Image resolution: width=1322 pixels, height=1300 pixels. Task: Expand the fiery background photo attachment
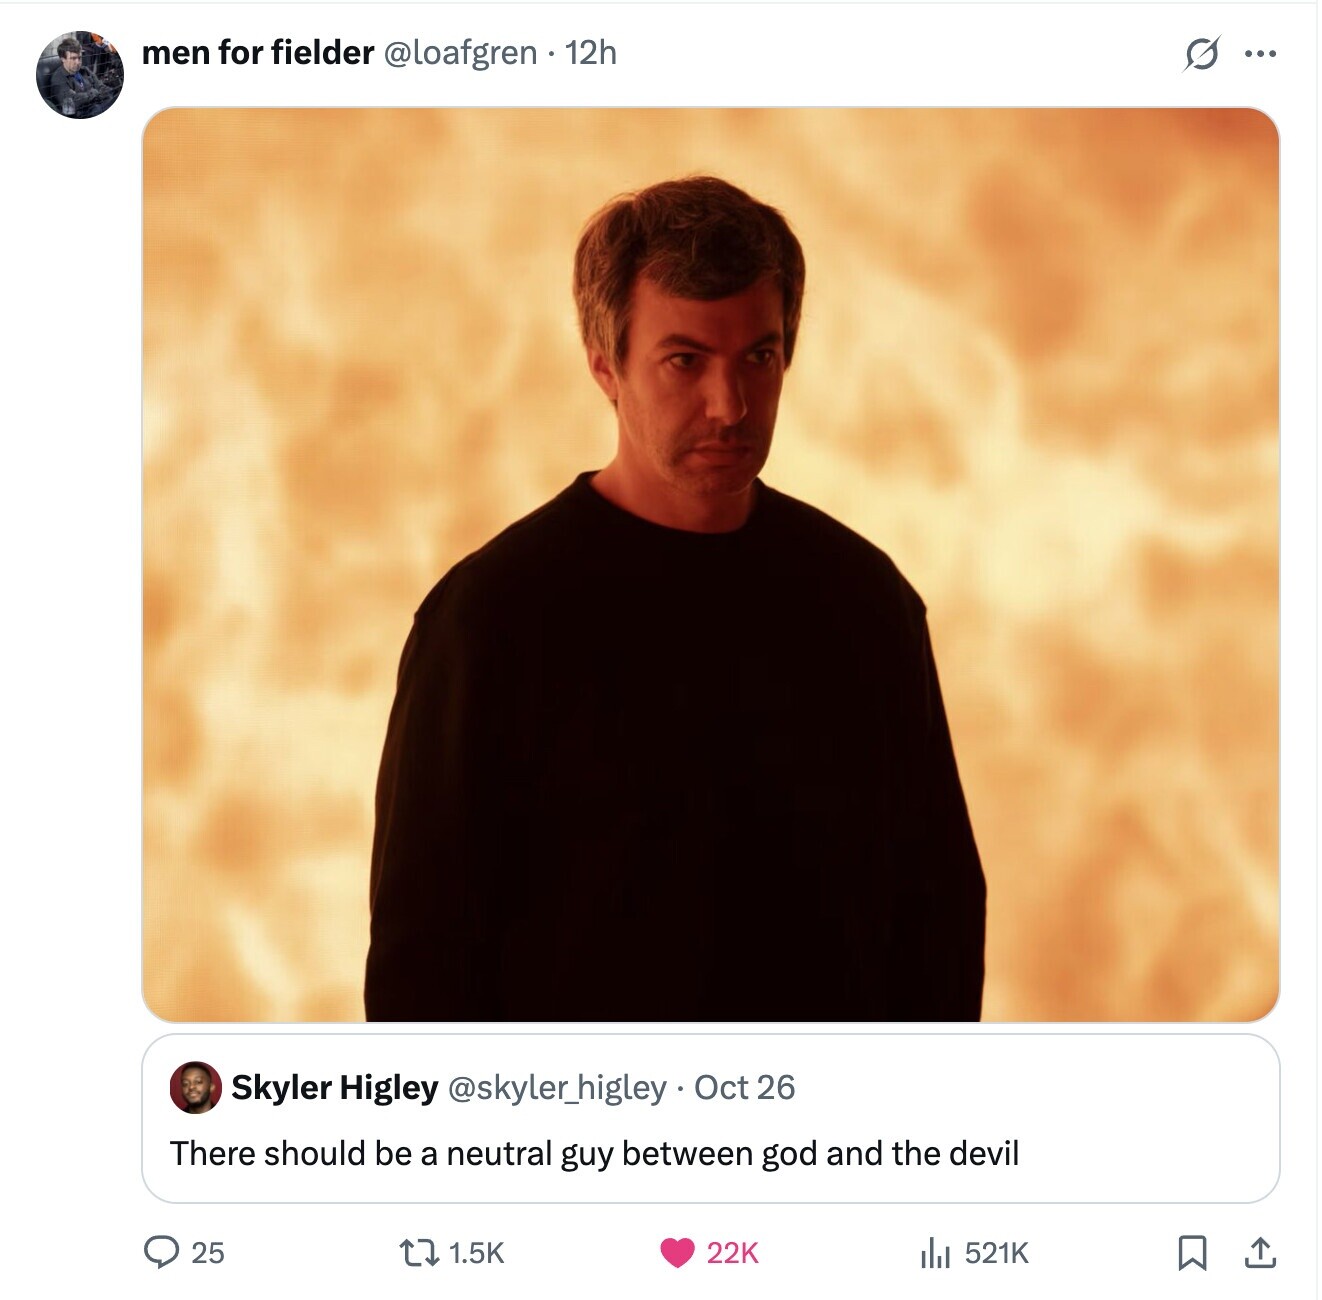pos(710,564)
